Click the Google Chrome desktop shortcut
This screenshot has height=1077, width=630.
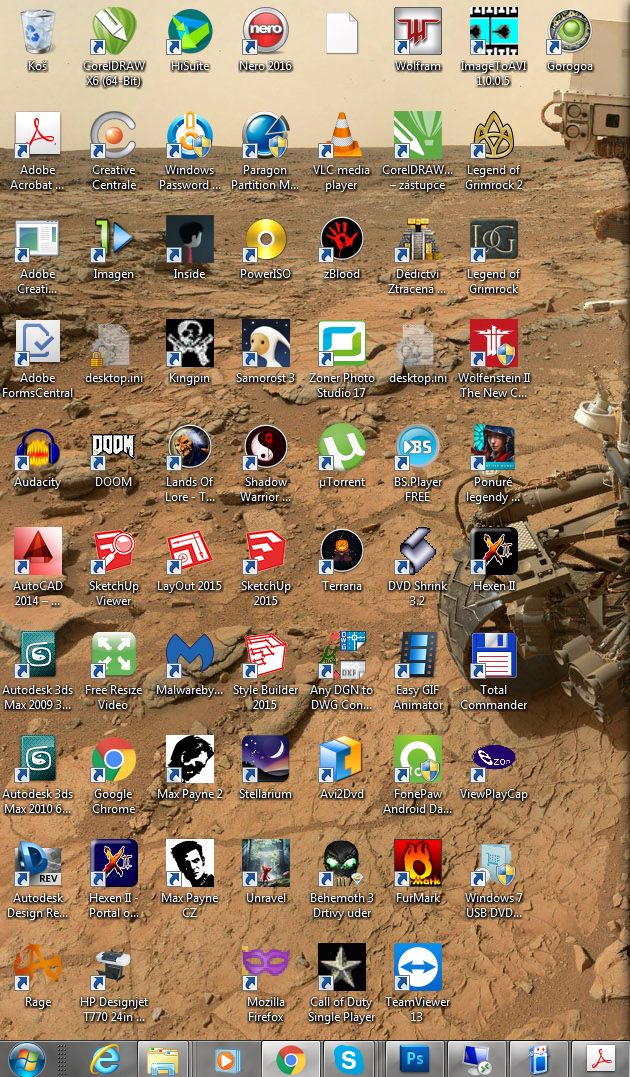[113, 760]
